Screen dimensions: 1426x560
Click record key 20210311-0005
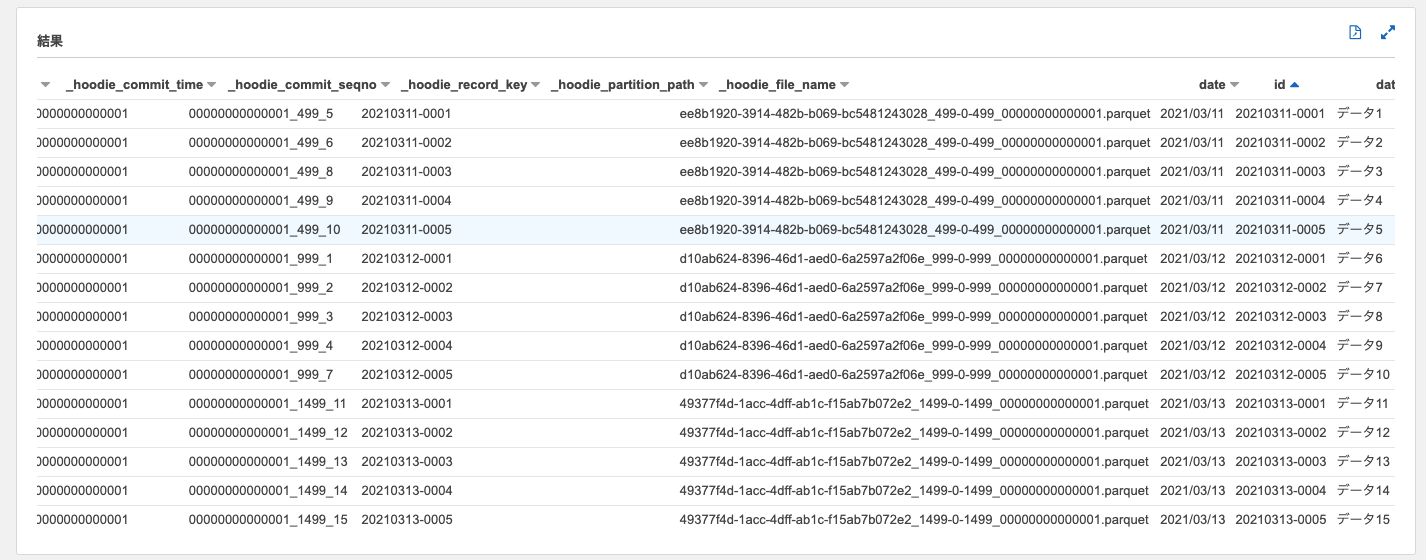(406, 230)
